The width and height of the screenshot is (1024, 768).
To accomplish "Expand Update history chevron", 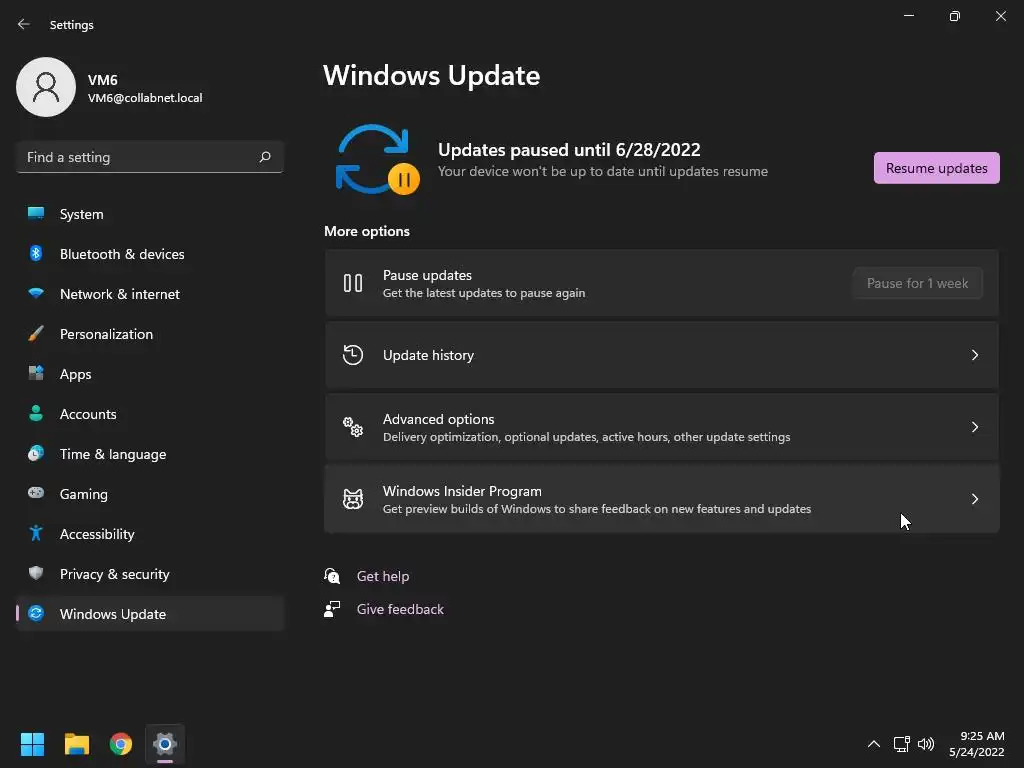I will [x=974, y=355].
